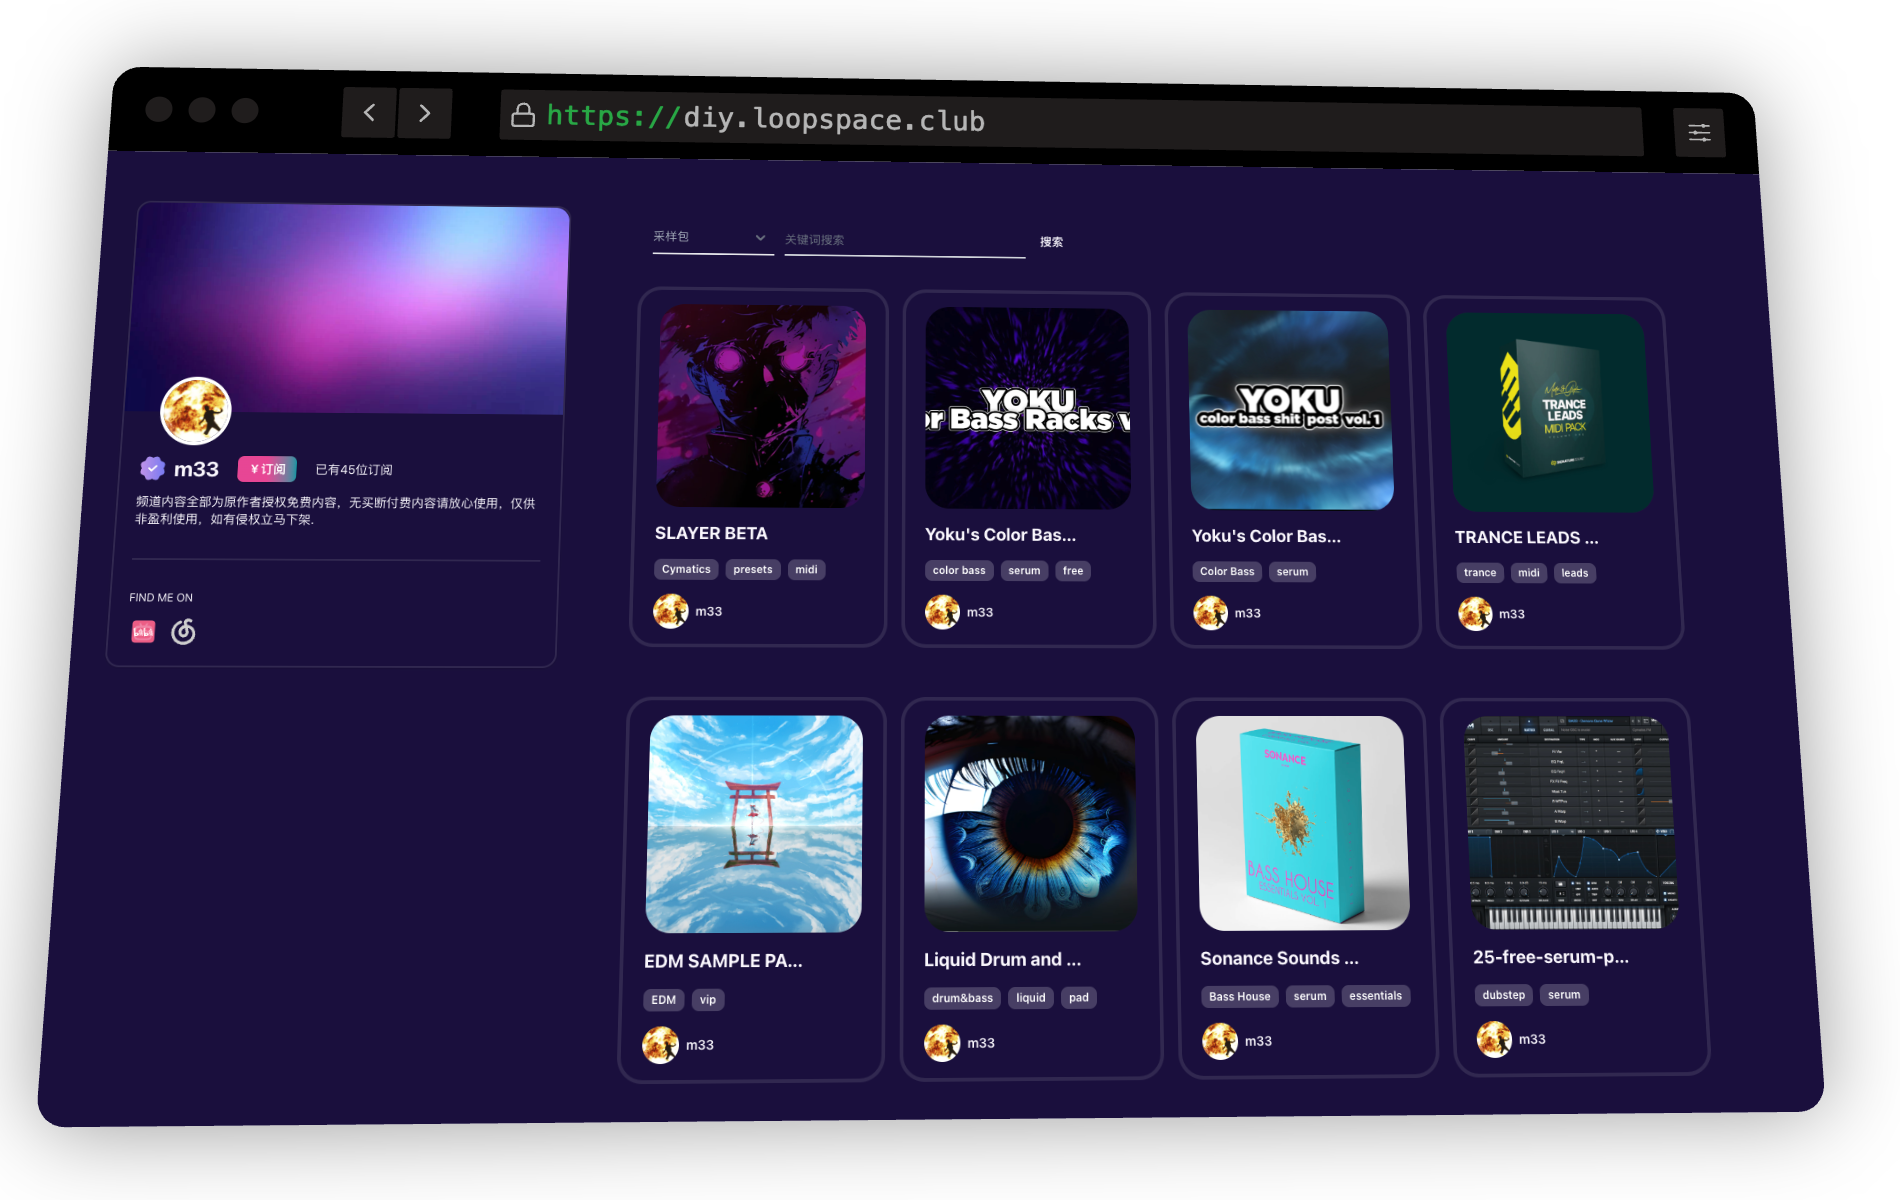
Task: Click the browser forward arrow
Action: click(425, 113)
